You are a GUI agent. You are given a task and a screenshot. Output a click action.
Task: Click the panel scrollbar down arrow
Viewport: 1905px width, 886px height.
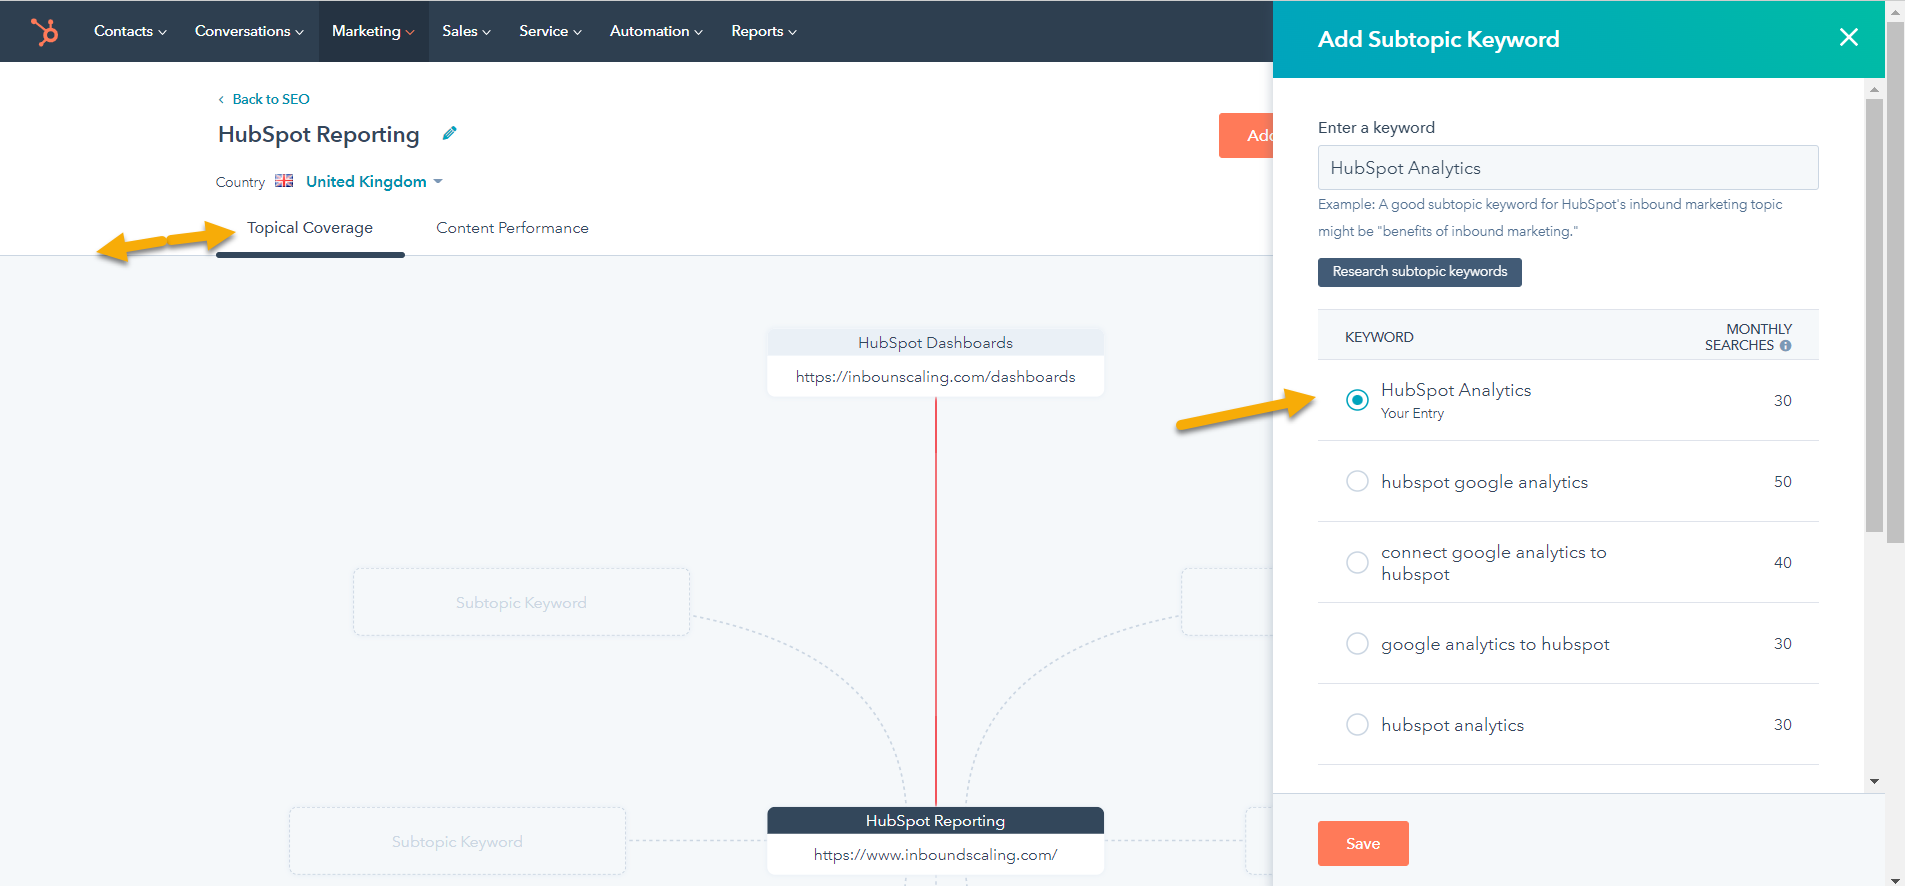click(1874, 781)
